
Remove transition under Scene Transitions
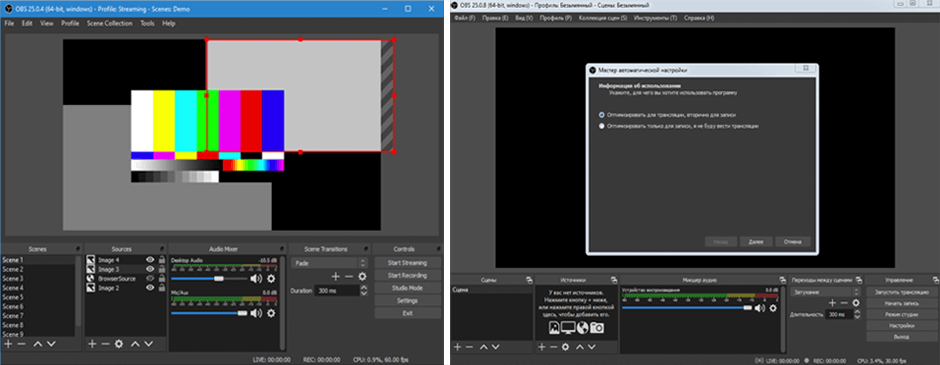(x=349, y=276)
